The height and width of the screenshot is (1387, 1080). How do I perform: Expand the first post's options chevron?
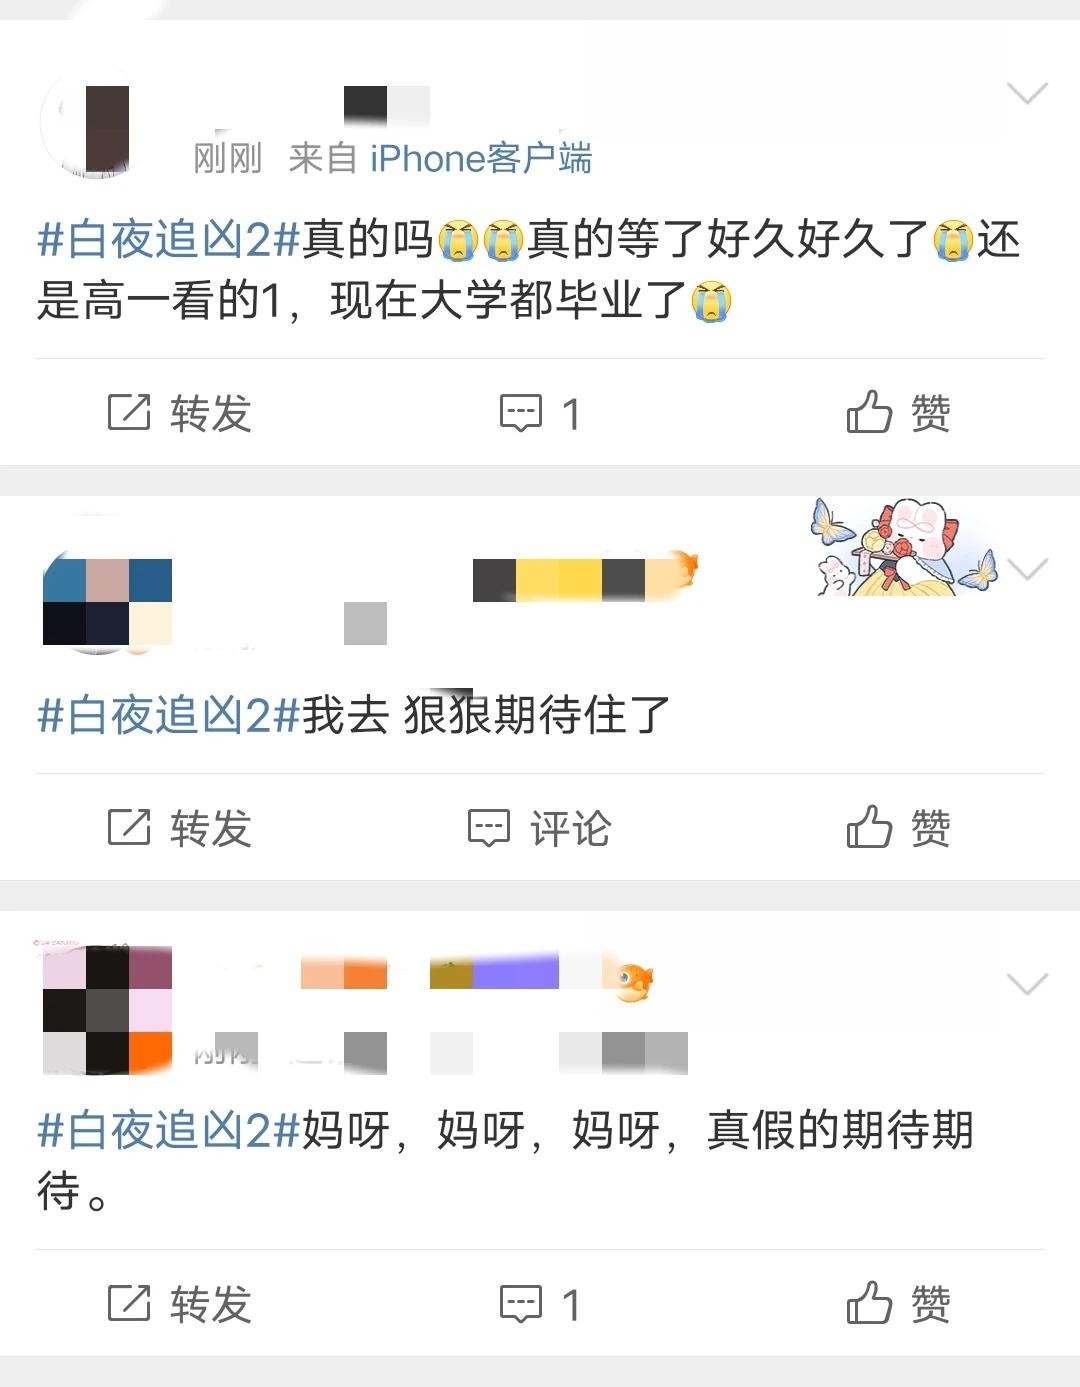[x=1027, y=93]
